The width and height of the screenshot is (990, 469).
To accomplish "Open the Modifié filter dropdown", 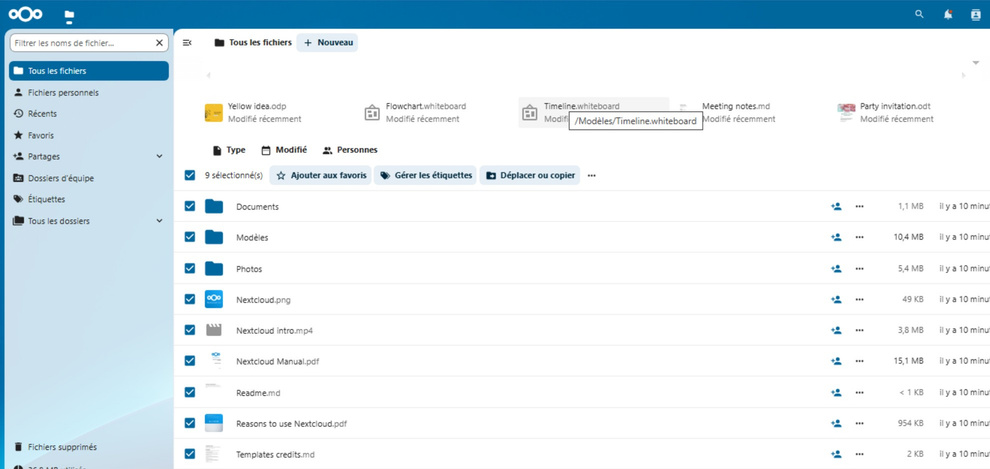I will [284, 150].
